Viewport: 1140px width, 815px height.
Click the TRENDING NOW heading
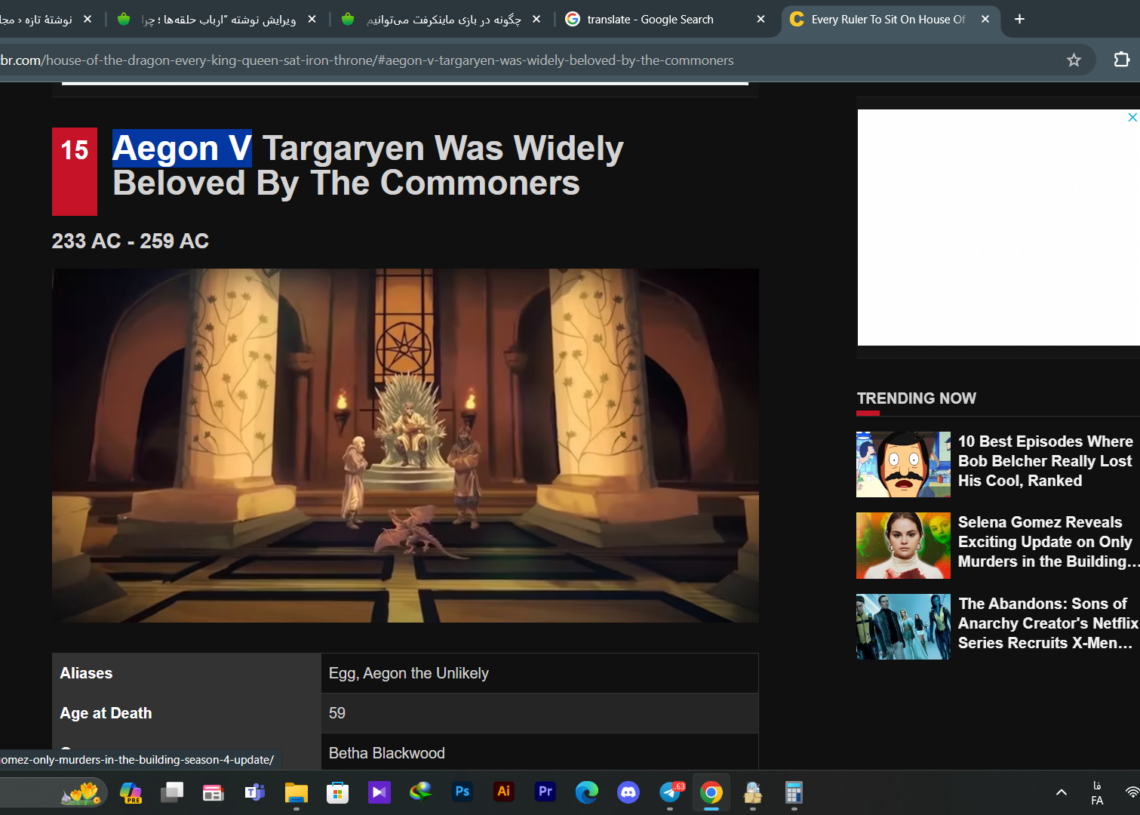click(x=916, y=398)
